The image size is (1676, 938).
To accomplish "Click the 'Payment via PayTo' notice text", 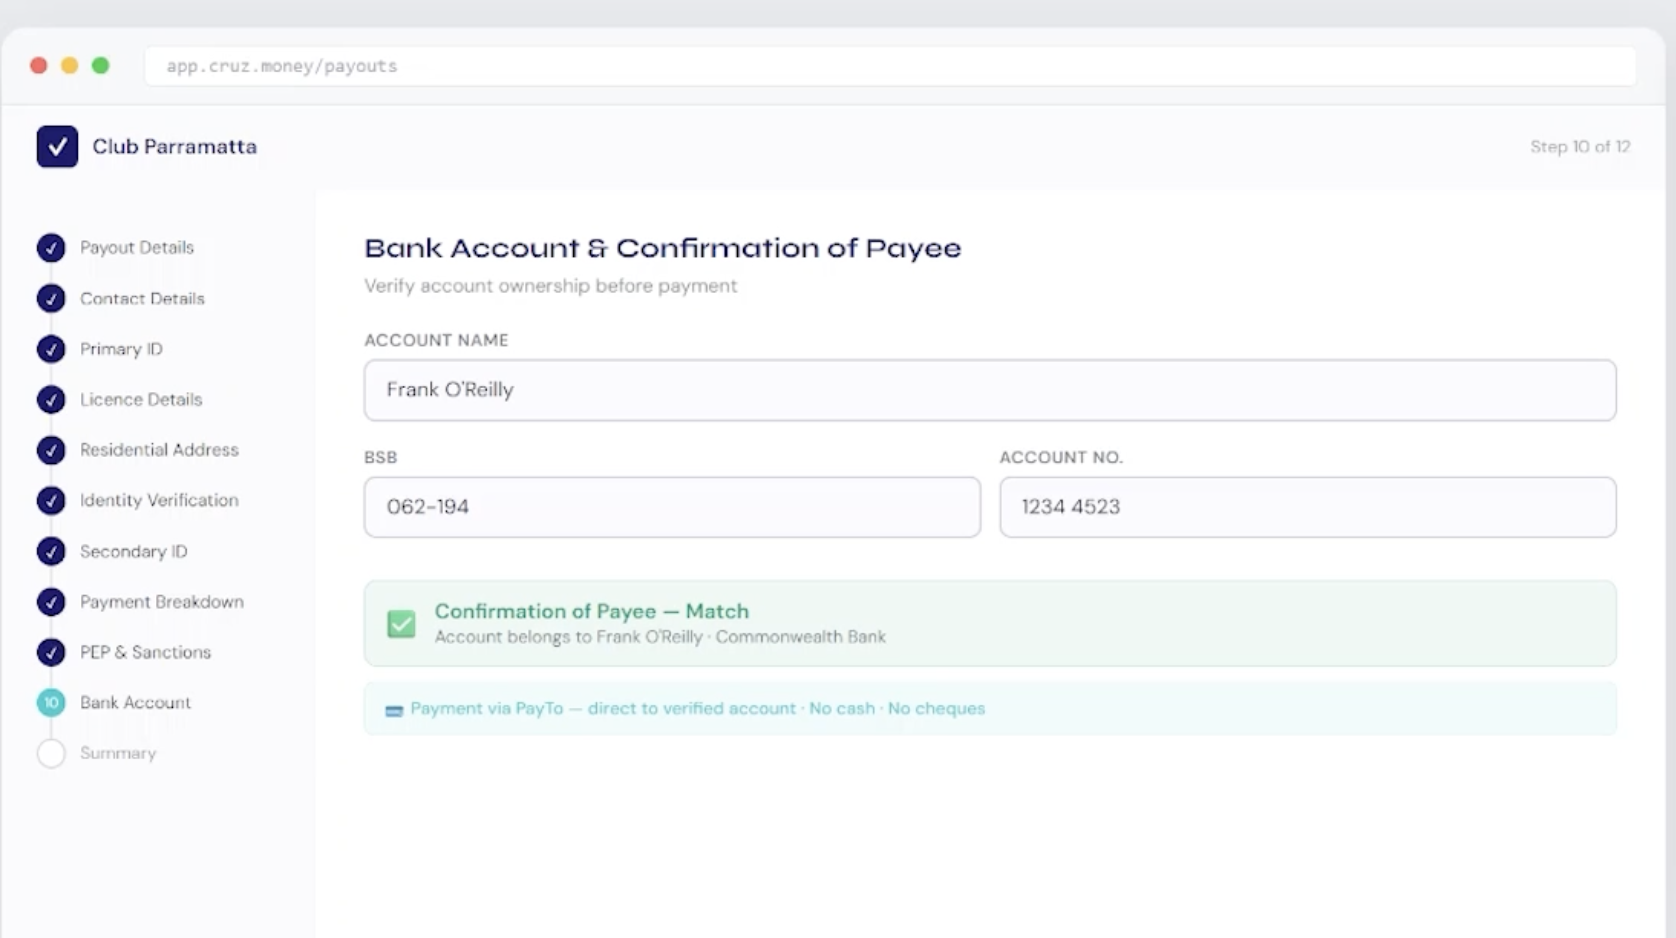I will coord(697,708).
